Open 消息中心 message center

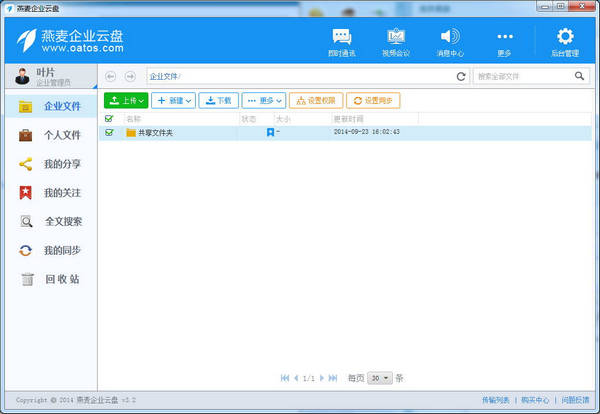pos(450,41)
